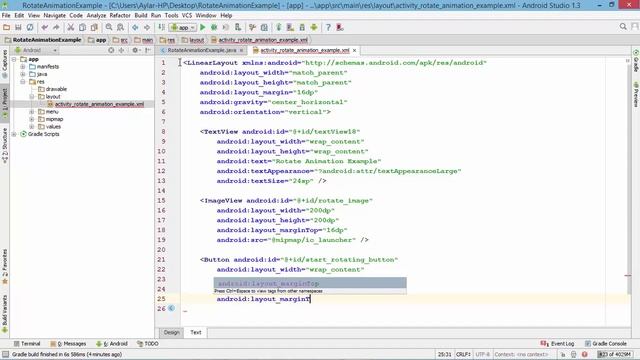
Task: Click the Save All toolbar icon
Action: tap(18, 27)
